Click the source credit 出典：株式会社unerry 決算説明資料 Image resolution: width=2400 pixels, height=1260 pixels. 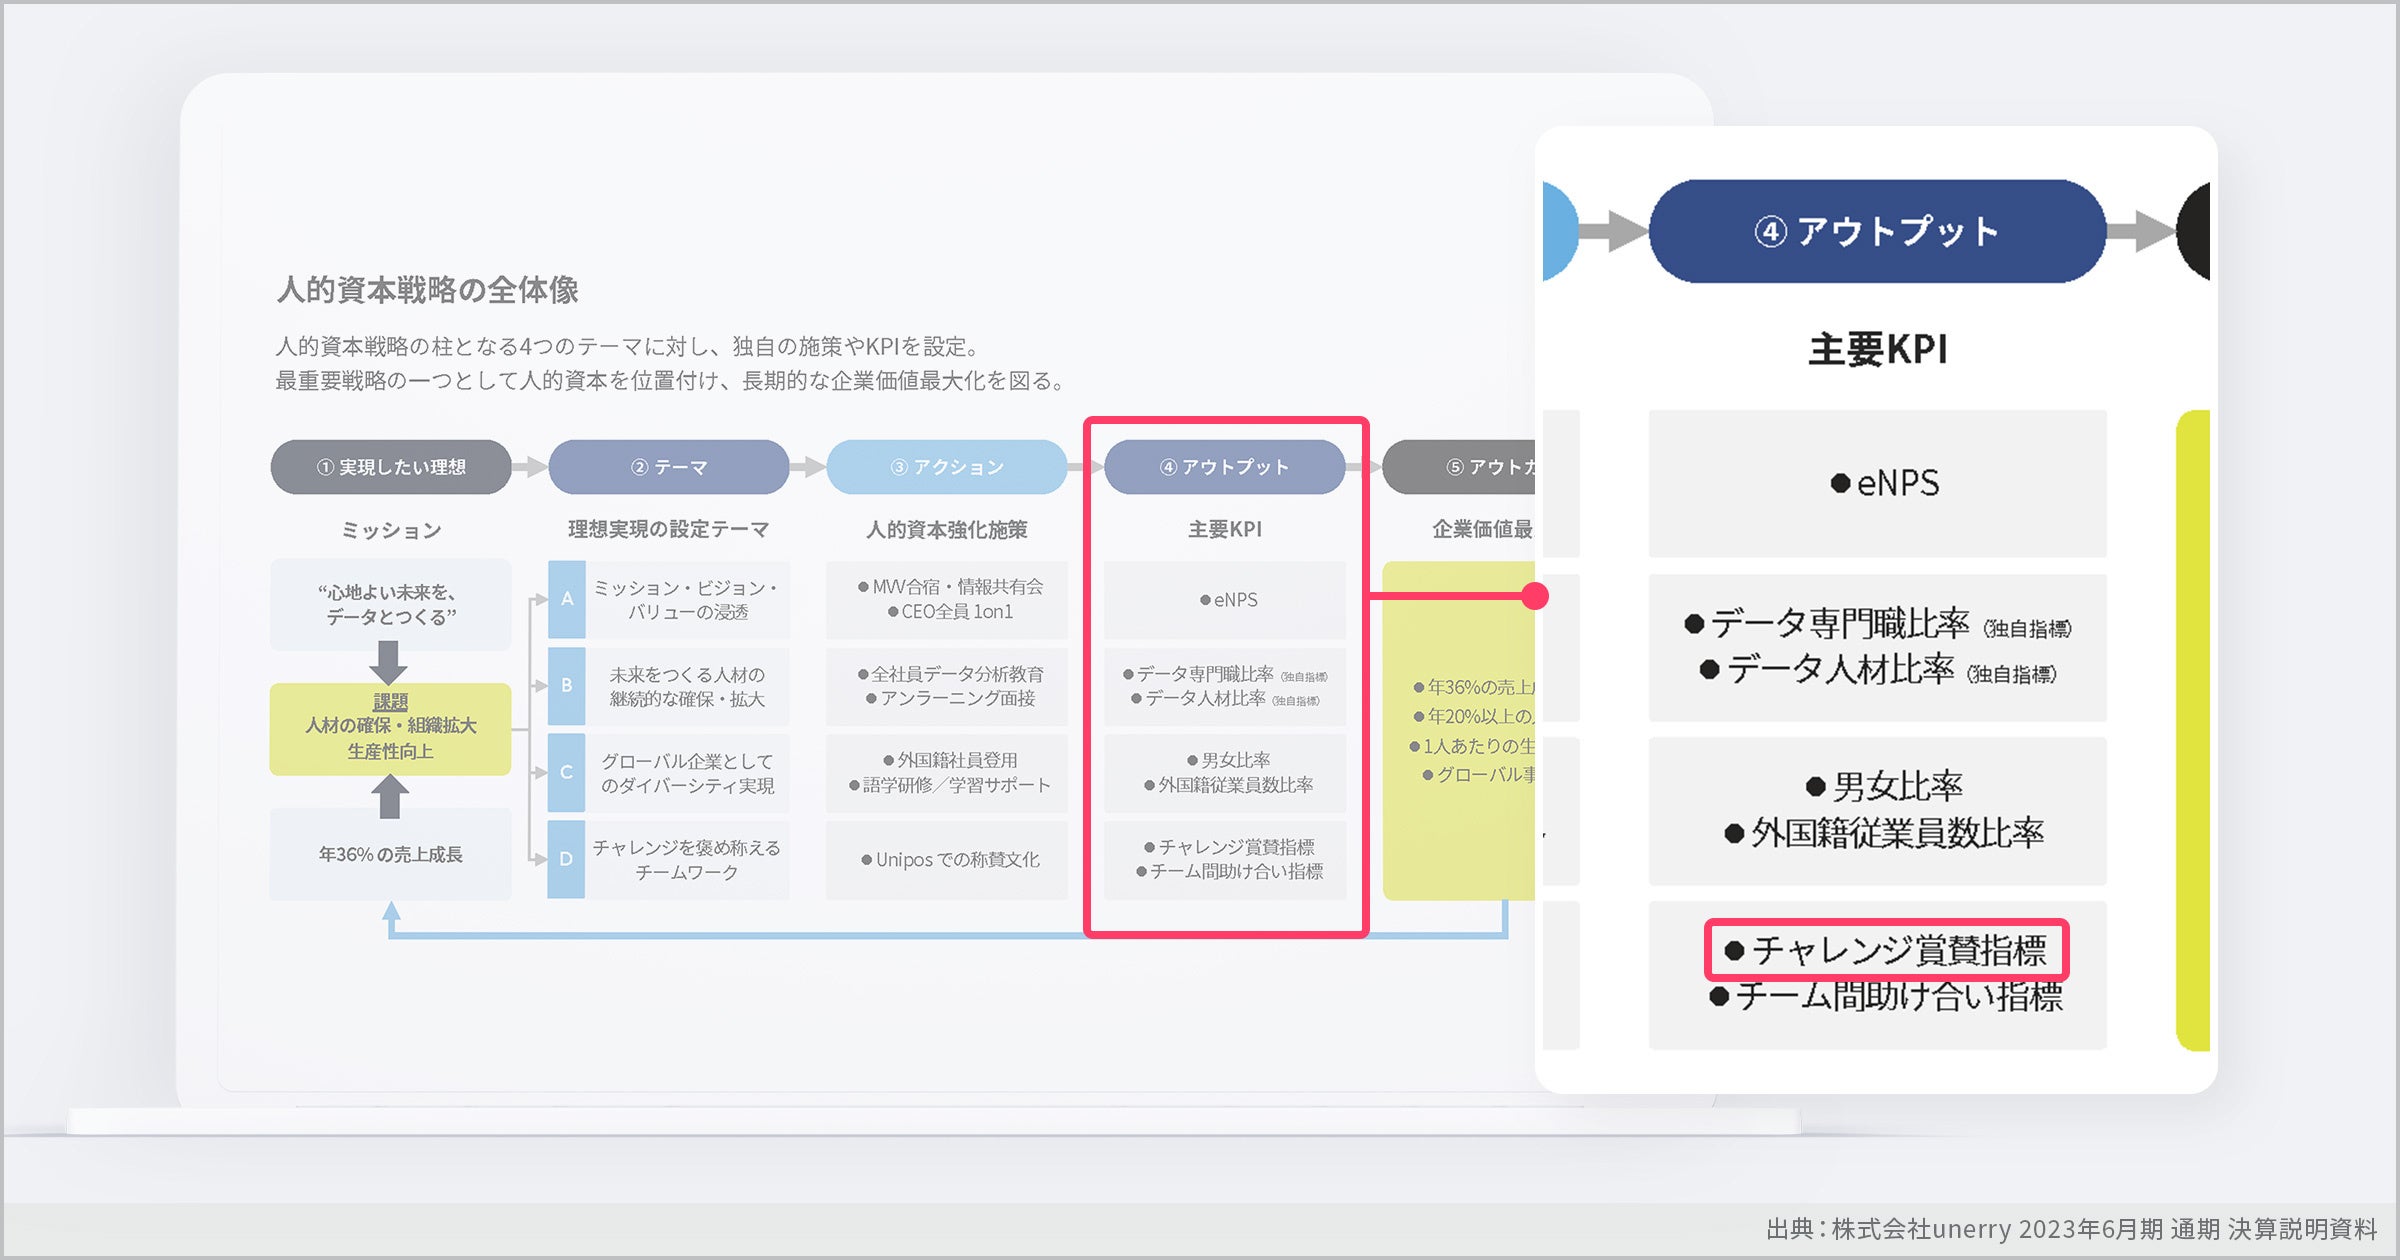coord(2071,1229)
